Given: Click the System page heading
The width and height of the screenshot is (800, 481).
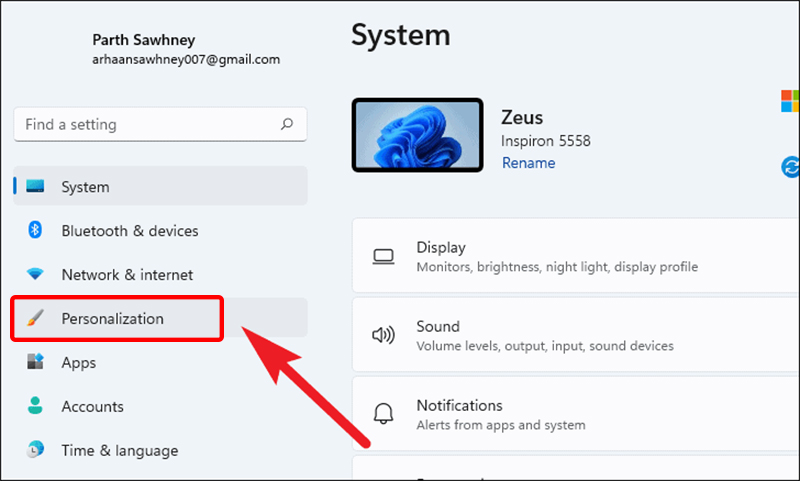Looking at the screenshot, I should [401, 36].
